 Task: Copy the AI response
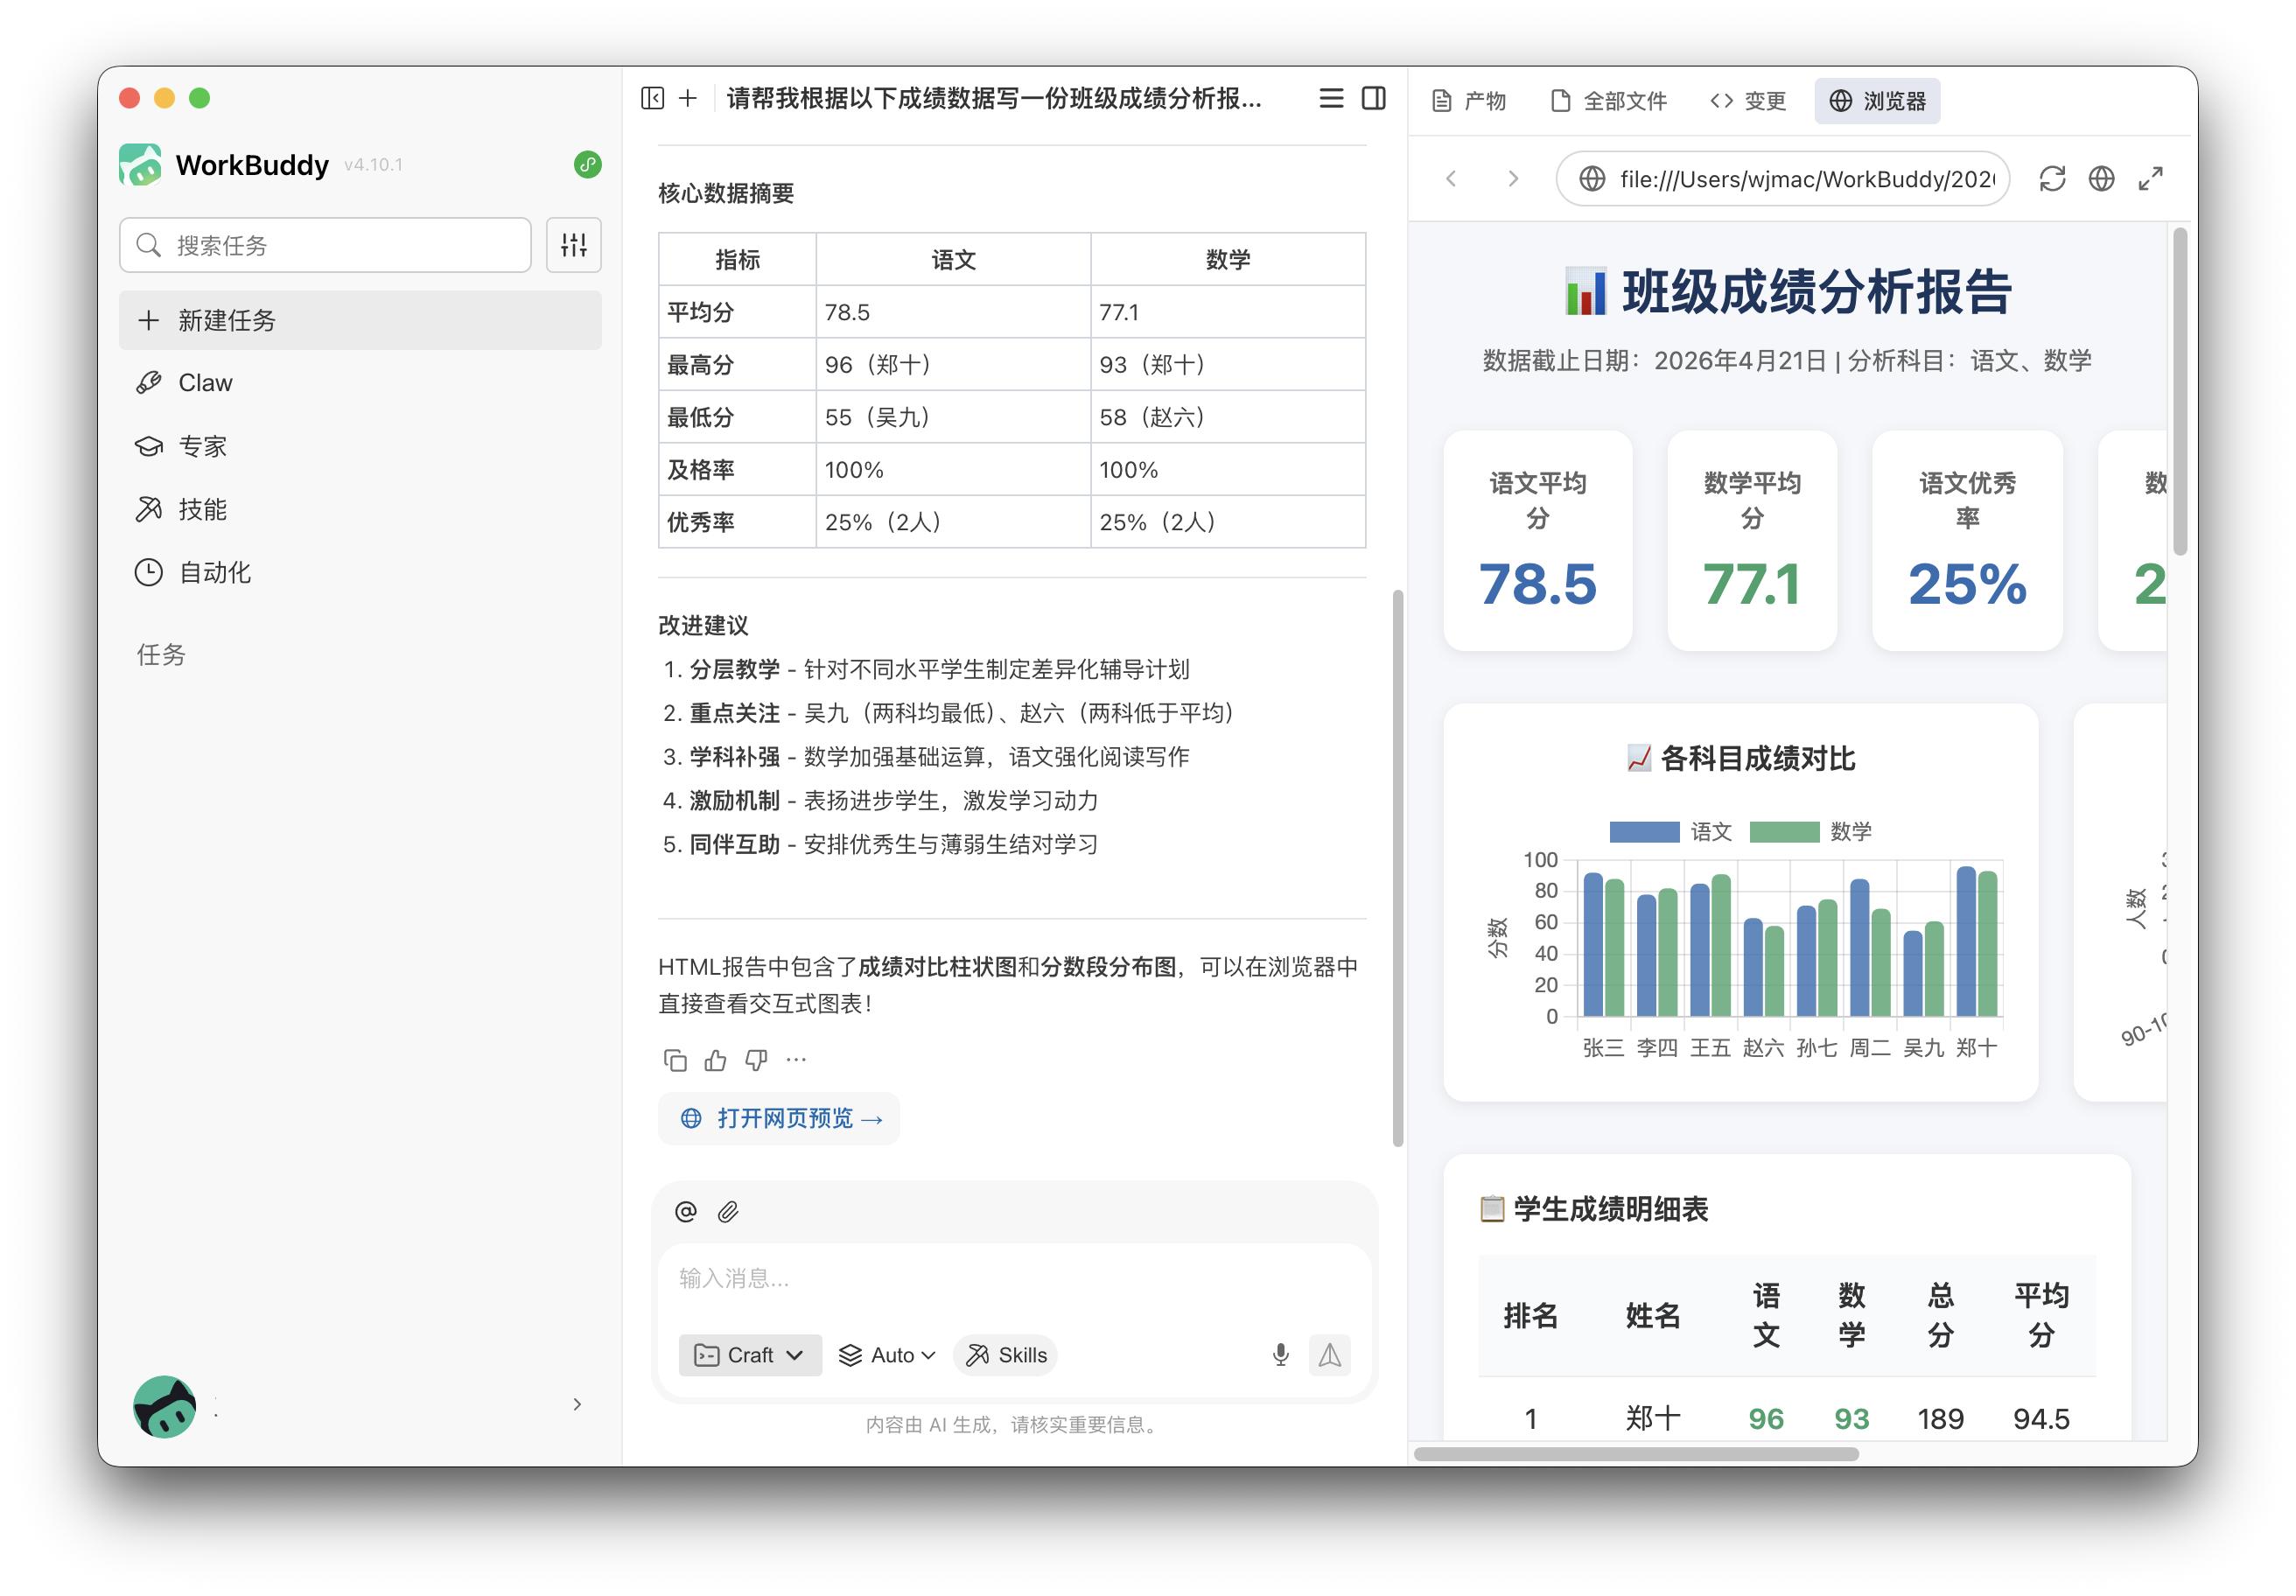tap(676, 1060)
